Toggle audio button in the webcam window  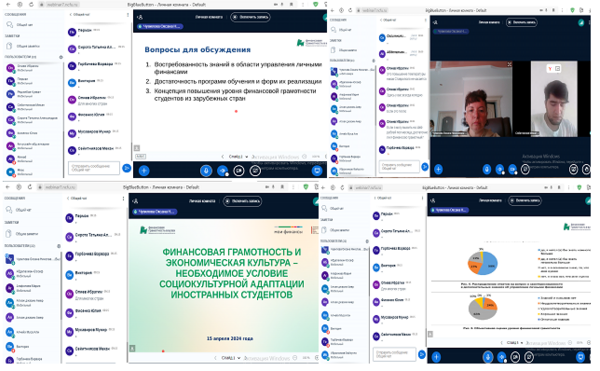[x=500, y=169]
